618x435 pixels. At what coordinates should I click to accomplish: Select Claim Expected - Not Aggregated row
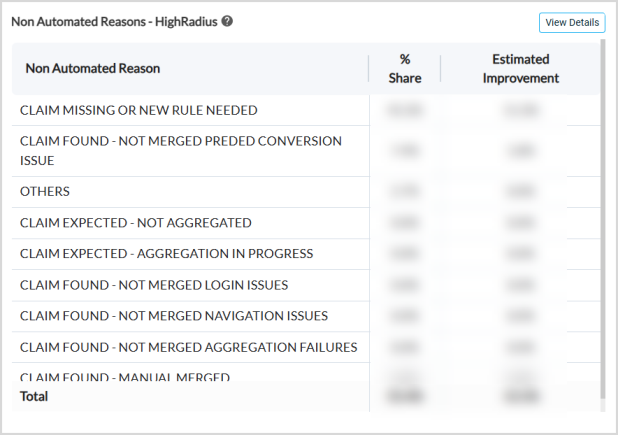point(136,223)
